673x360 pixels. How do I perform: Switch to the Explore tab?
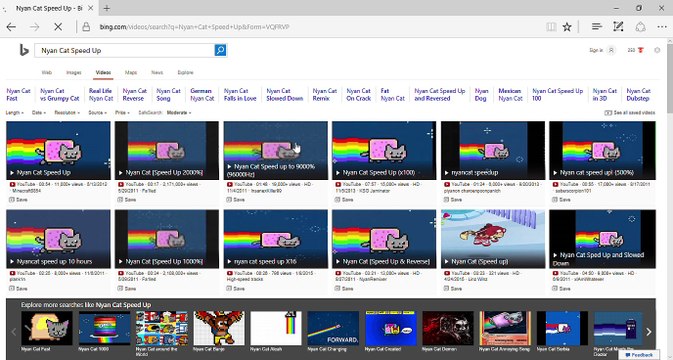pyautogui.click(x=185, y=73)
